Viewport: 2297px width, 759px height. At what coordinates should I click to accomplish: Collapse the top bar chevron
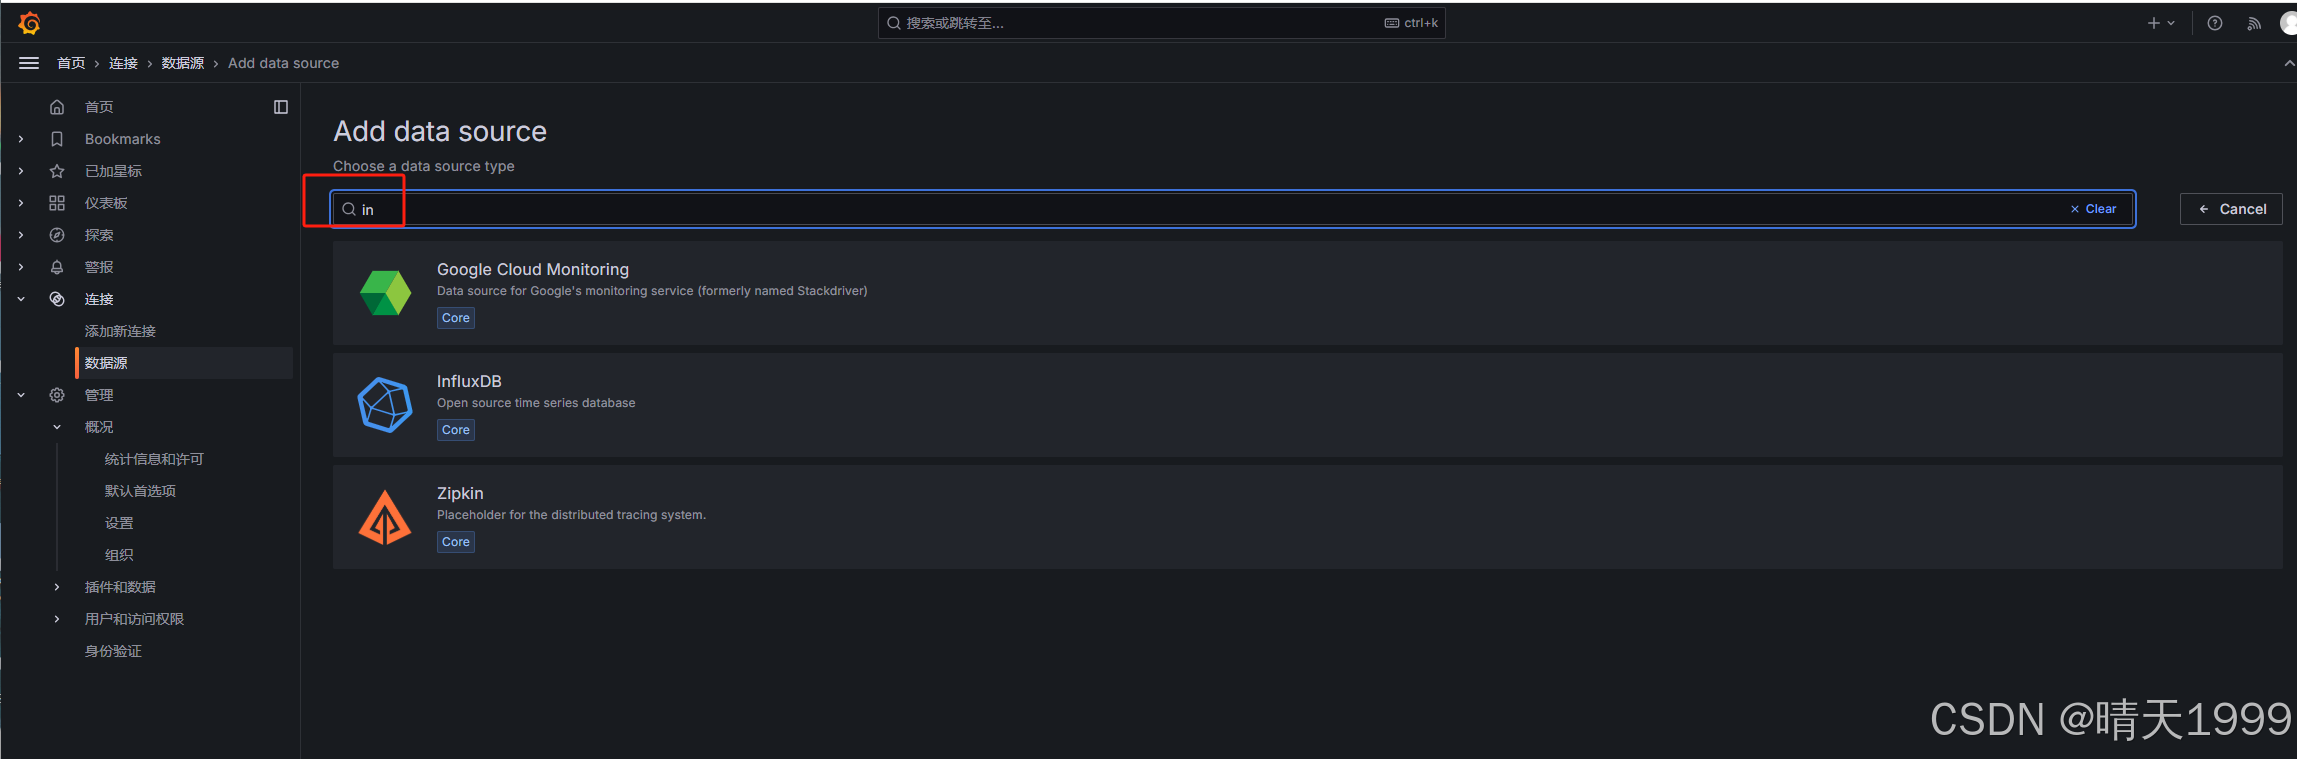(x=2289, y=63)
